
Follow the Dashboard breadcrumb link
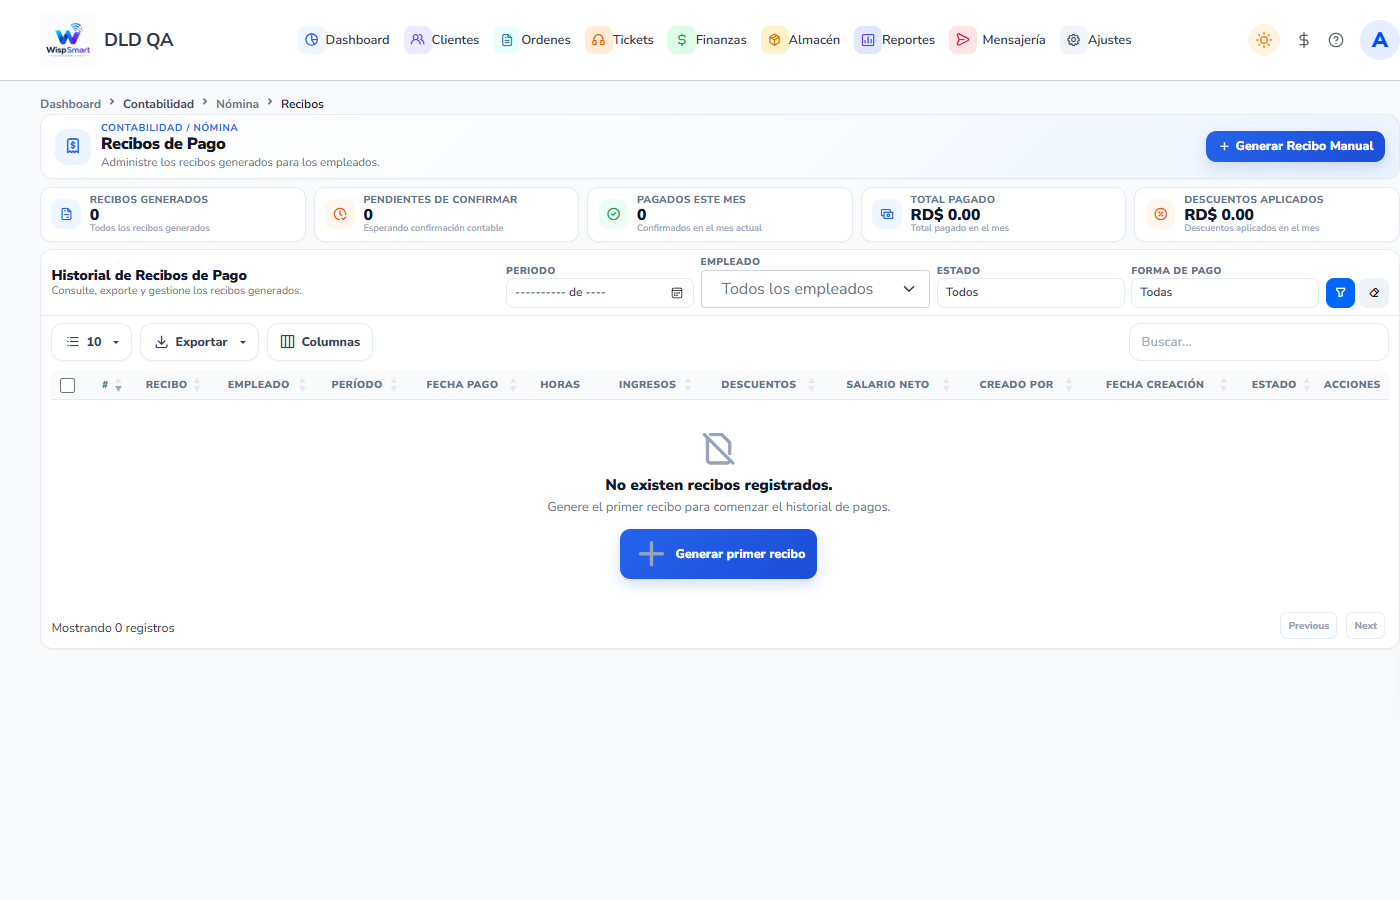(x=70, y=104)
